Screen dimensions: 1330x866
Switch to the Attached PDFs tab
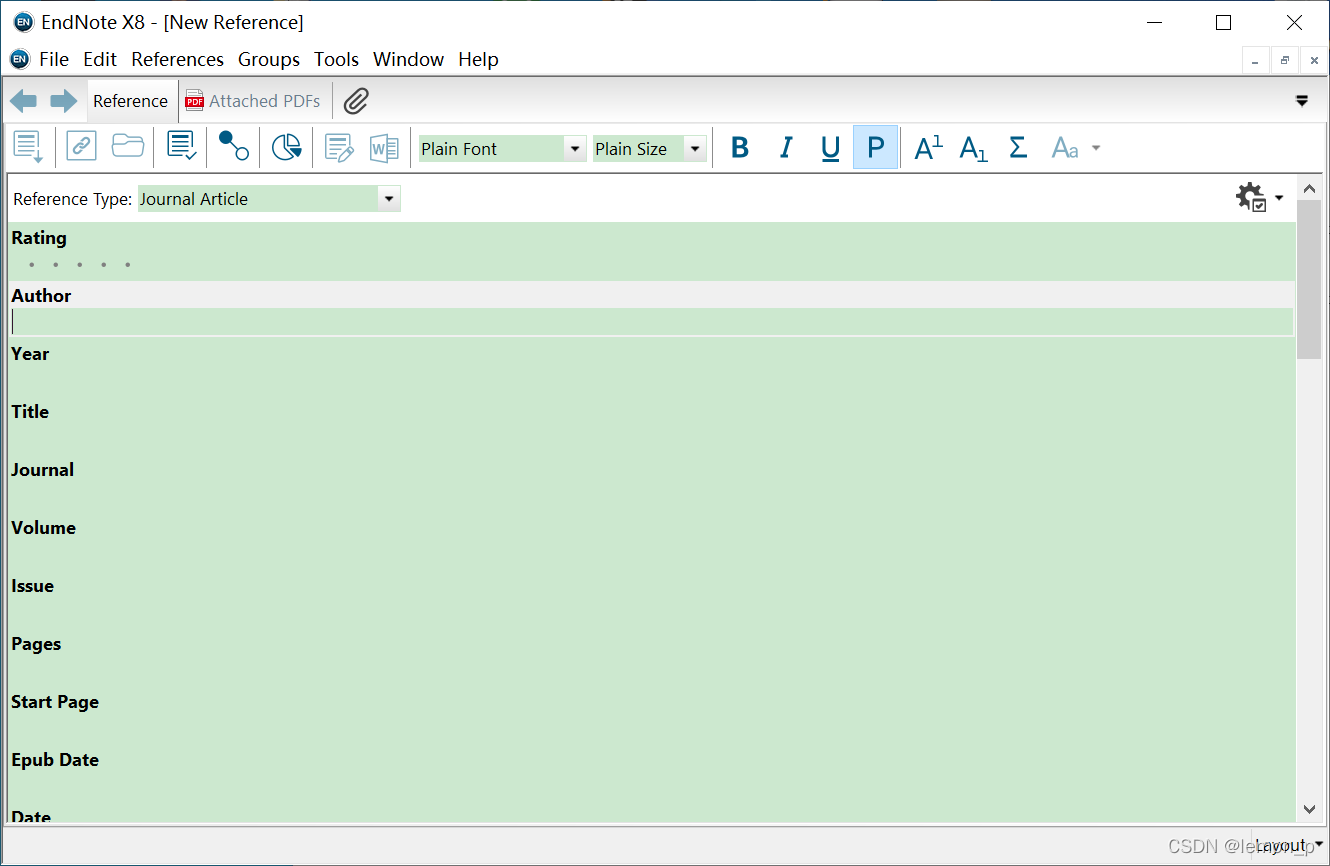254,101
